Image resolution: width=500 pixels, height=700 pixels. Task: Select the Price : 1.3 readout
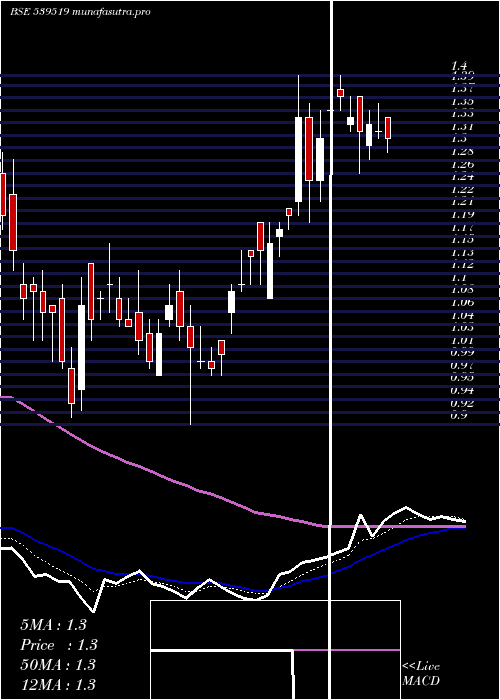59,645
